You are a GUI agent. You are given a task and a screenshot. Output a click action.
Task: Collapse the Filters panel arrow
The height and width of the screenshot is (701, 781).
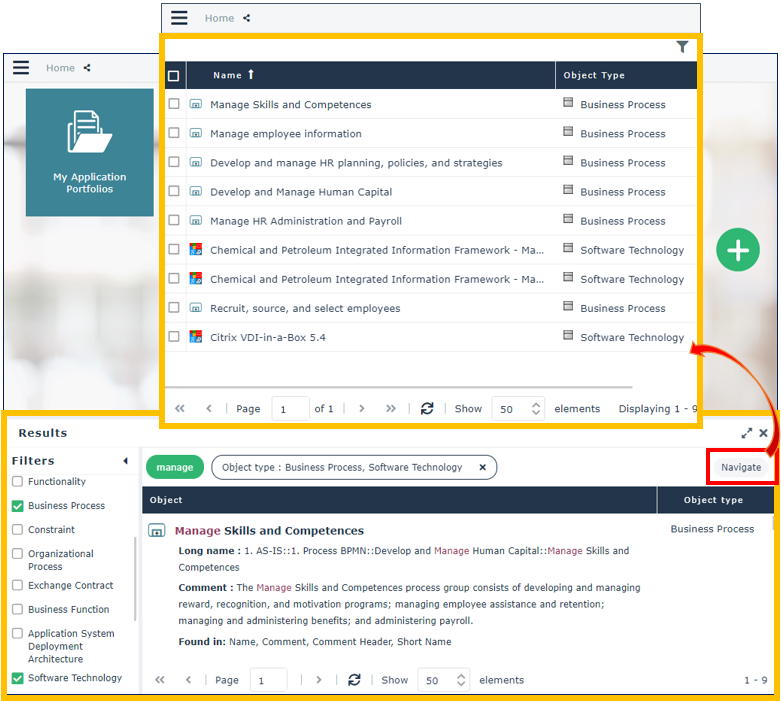[125, 461]
